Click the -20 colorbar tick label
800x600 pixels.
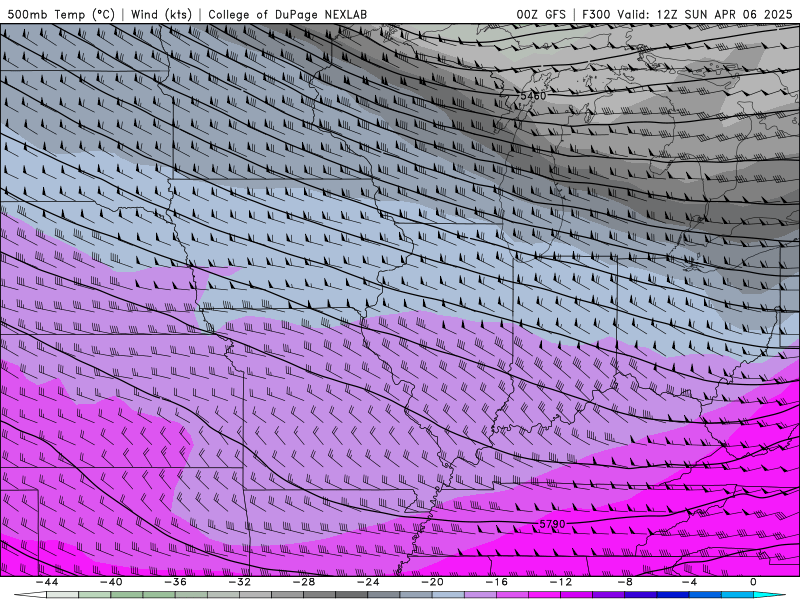432,582
